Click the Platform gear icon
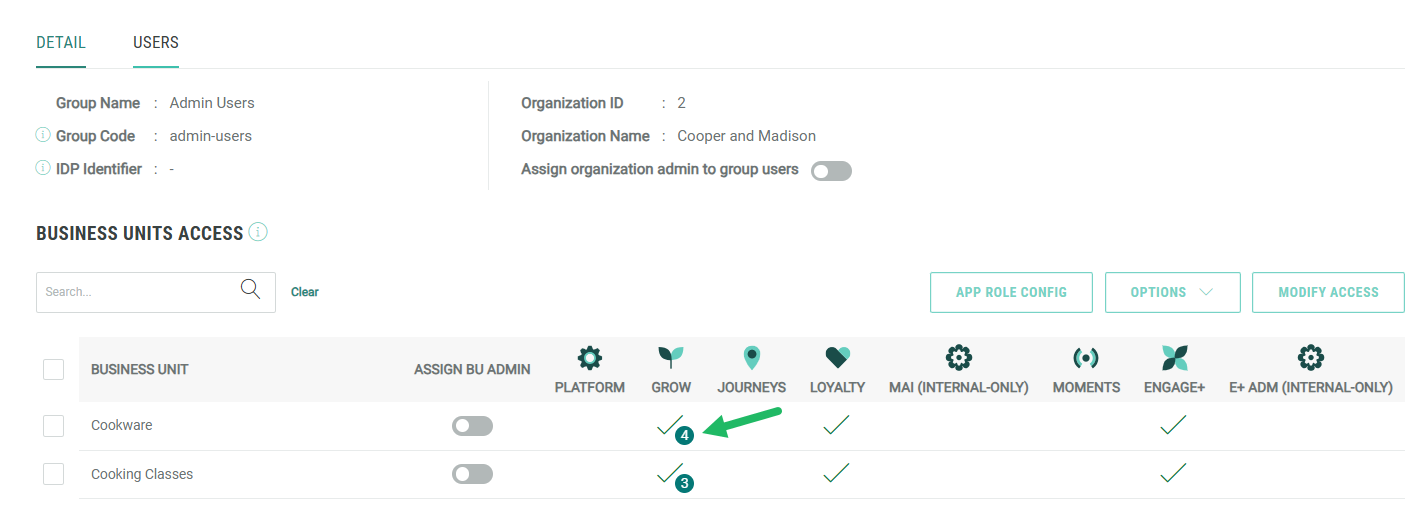The width and height of the screenshot is (1411, 509). [590, 358]
